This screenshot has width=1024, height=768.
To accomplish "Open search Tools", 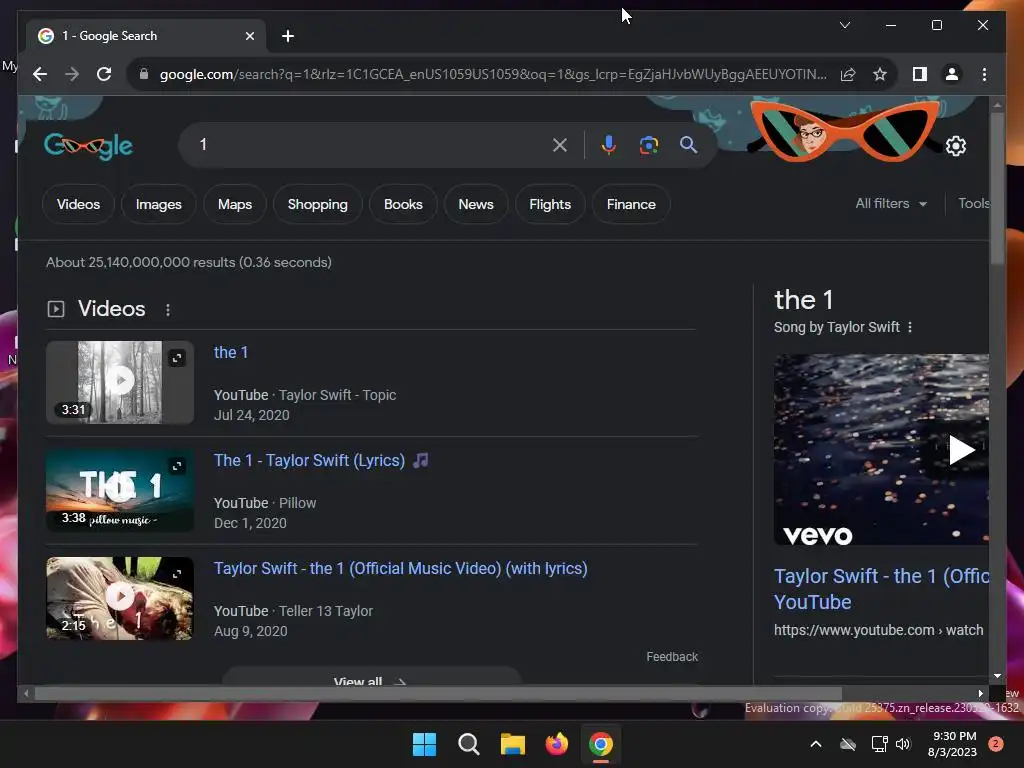I will [x=973, y=204].
